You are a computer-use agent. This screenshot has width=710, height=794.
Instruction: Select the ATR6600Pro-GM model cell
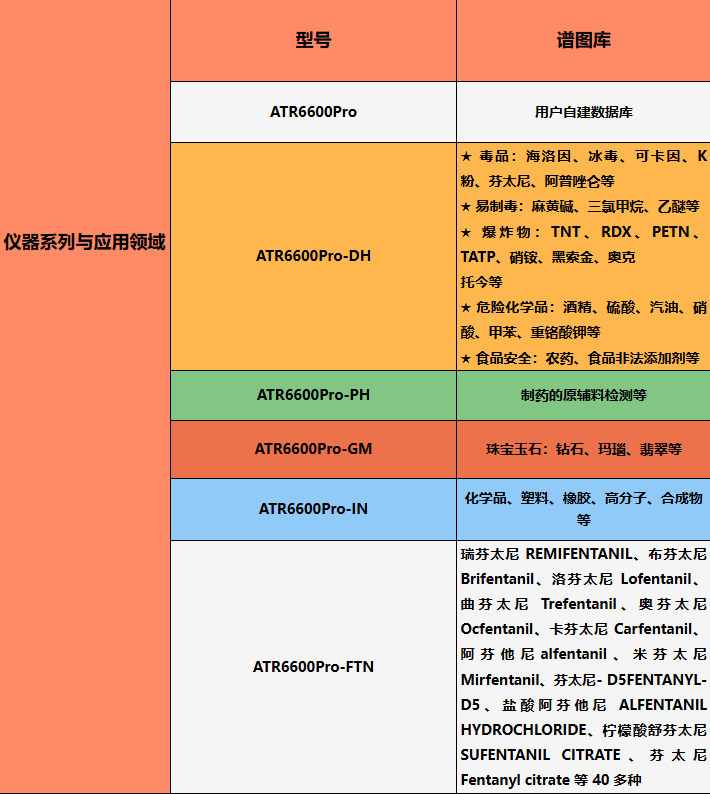click(x=313, y=449)
